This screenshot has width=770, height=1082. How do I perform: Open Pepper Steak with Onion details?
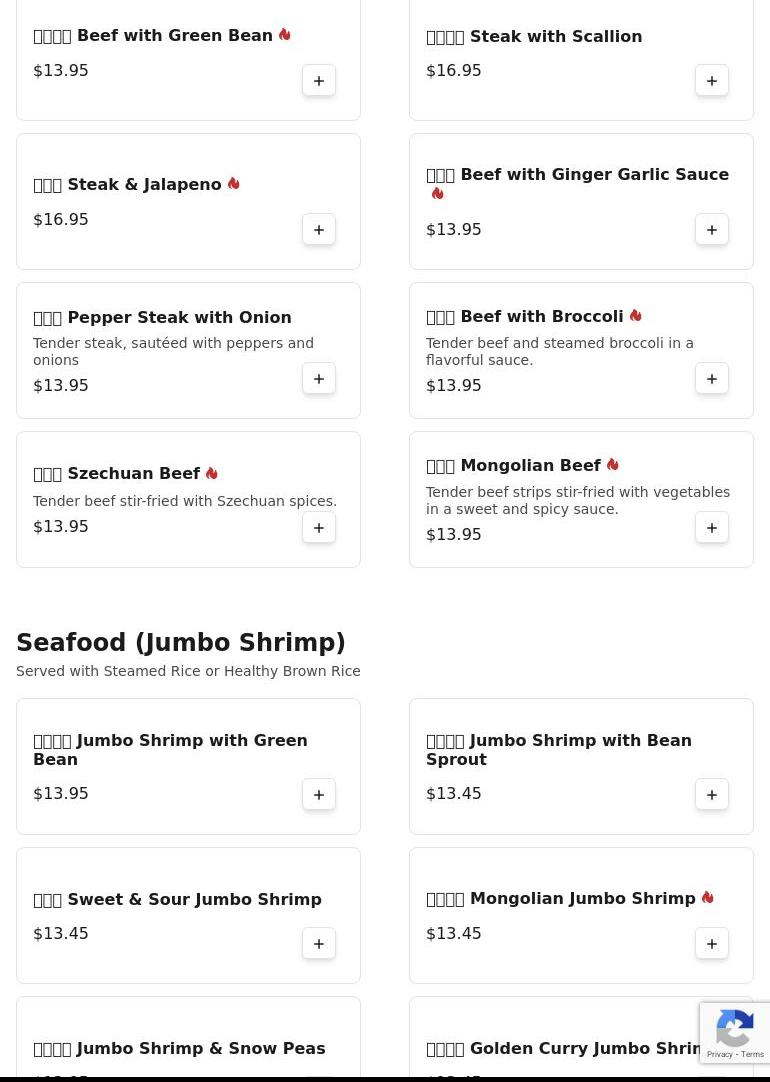pyautogui.click(x=179, y=318)
